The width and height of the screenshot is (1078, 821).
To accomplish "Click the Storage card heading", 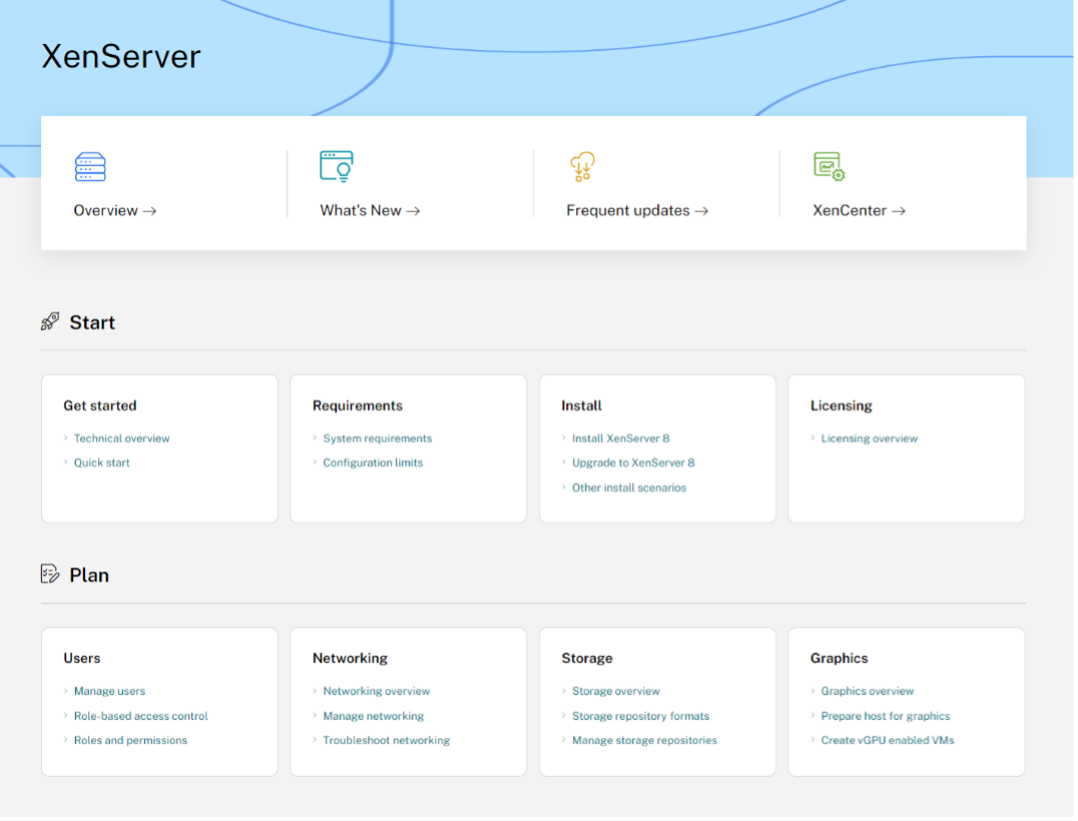I will 586,659.
